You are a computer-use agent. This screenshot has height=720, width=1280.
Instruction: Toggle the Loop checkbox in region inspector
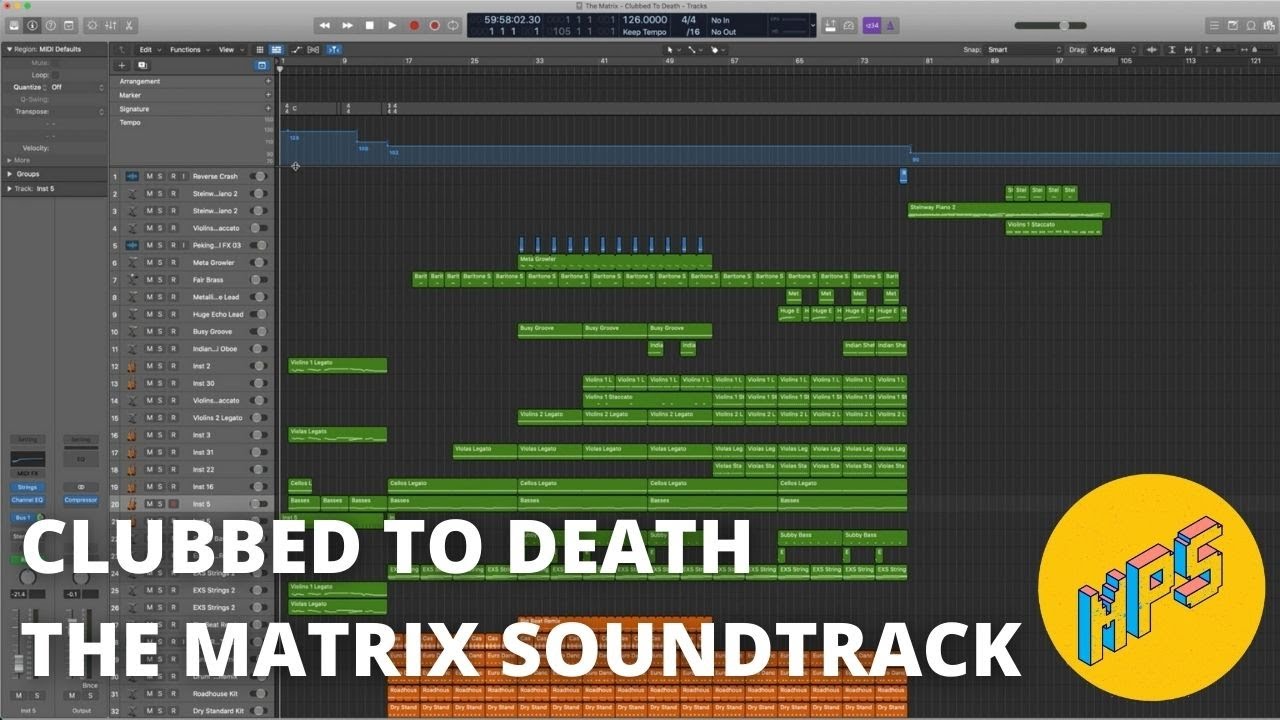coord(54,74)
